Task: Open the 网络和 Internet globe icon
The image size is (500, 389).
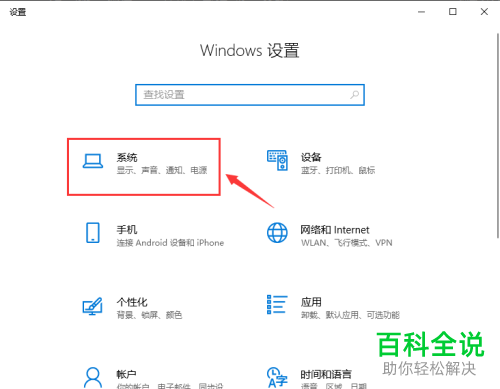Action: (x=277, y=233)
